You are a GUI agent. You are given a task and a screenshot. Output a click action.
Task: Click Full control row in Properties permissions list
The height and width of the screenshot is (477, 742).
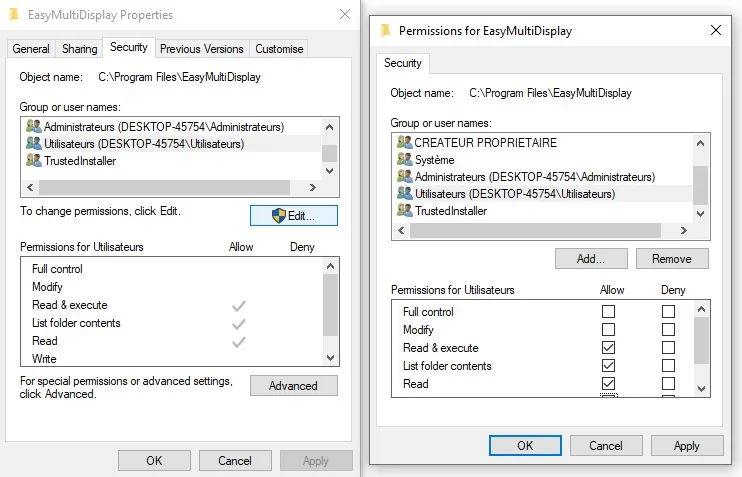pyautogui.click(x=173, y=269)
